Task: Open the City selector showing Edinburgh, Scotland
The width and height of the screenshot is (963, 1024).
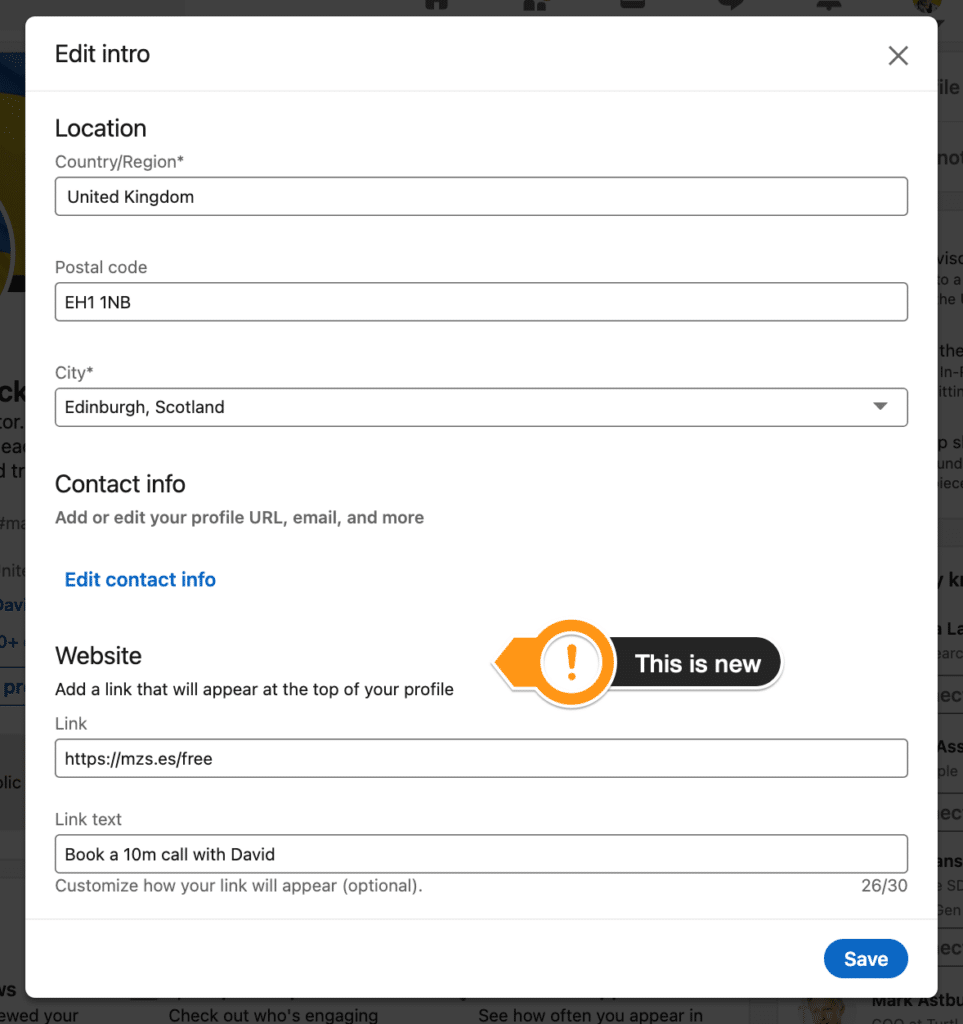Action: click(481, 407)
